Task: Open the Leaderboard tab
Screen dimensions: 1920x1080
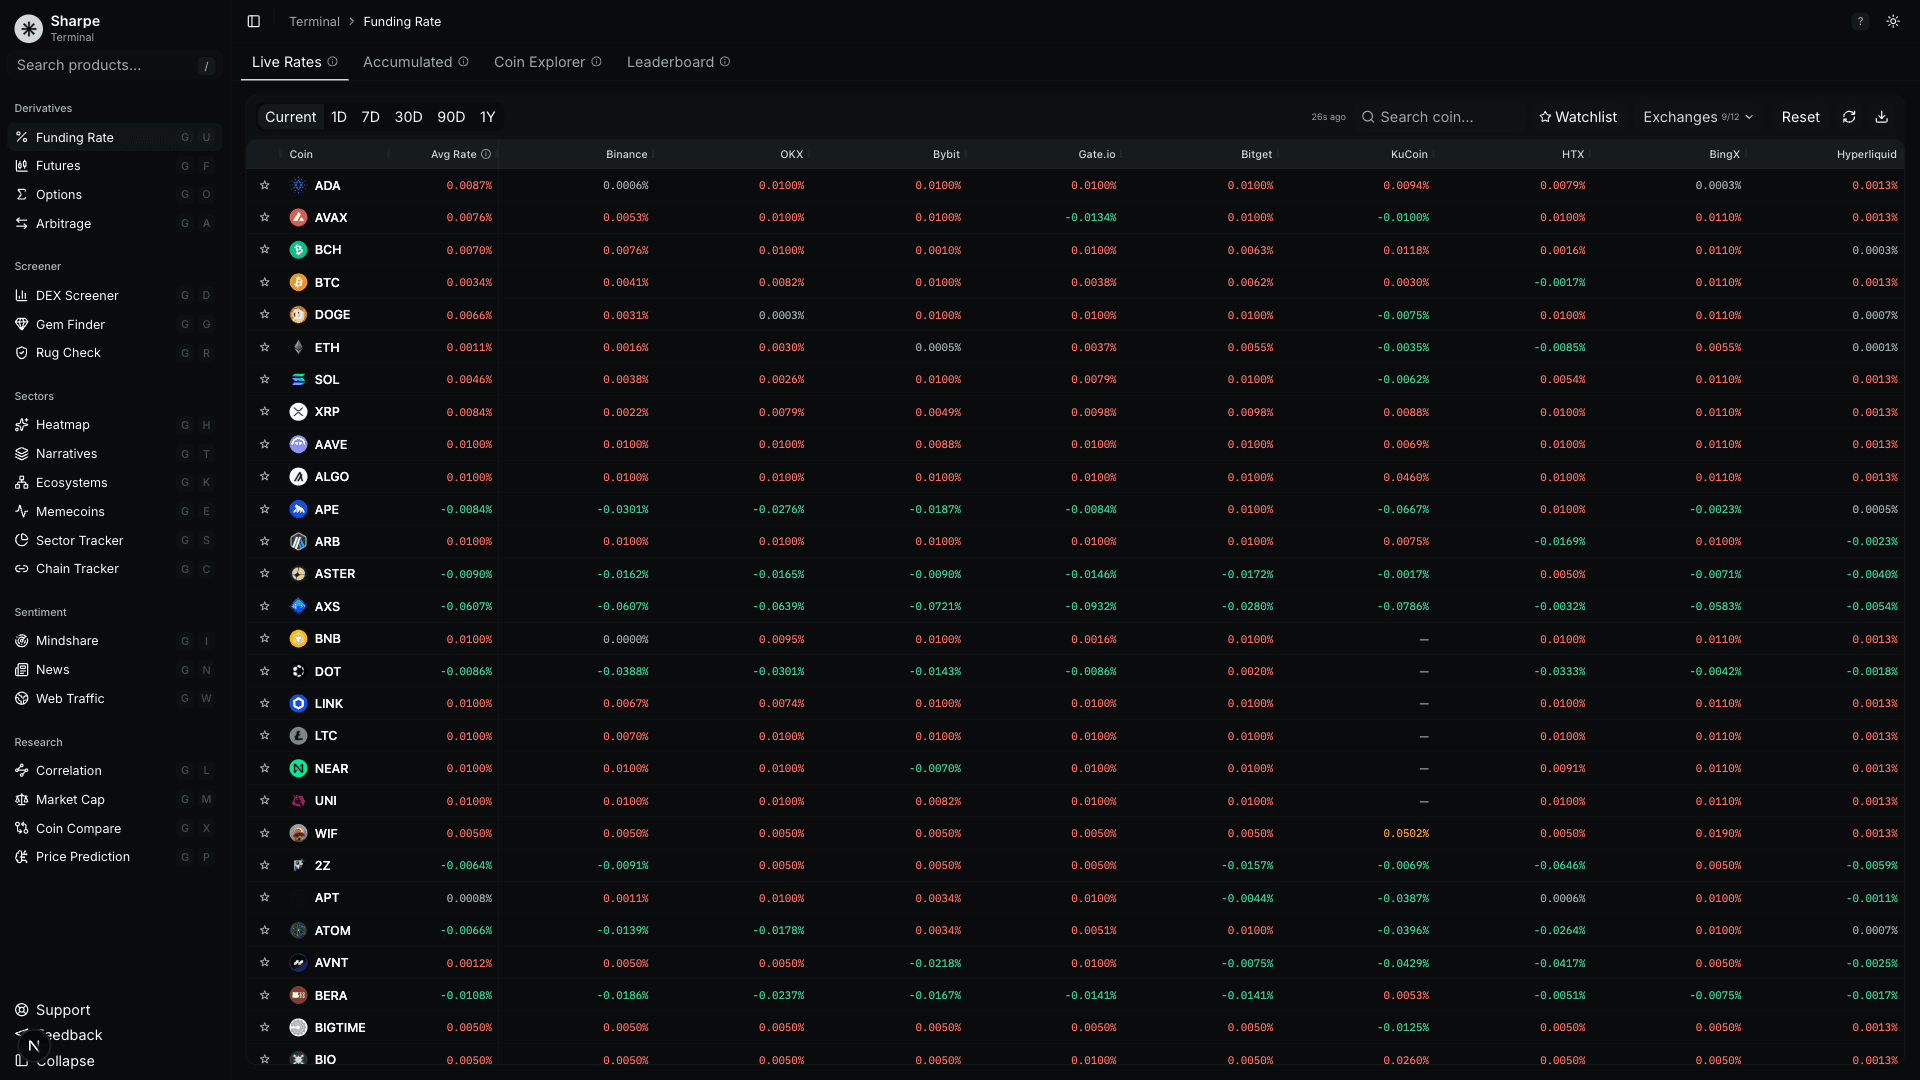Action: coord(670,61)
